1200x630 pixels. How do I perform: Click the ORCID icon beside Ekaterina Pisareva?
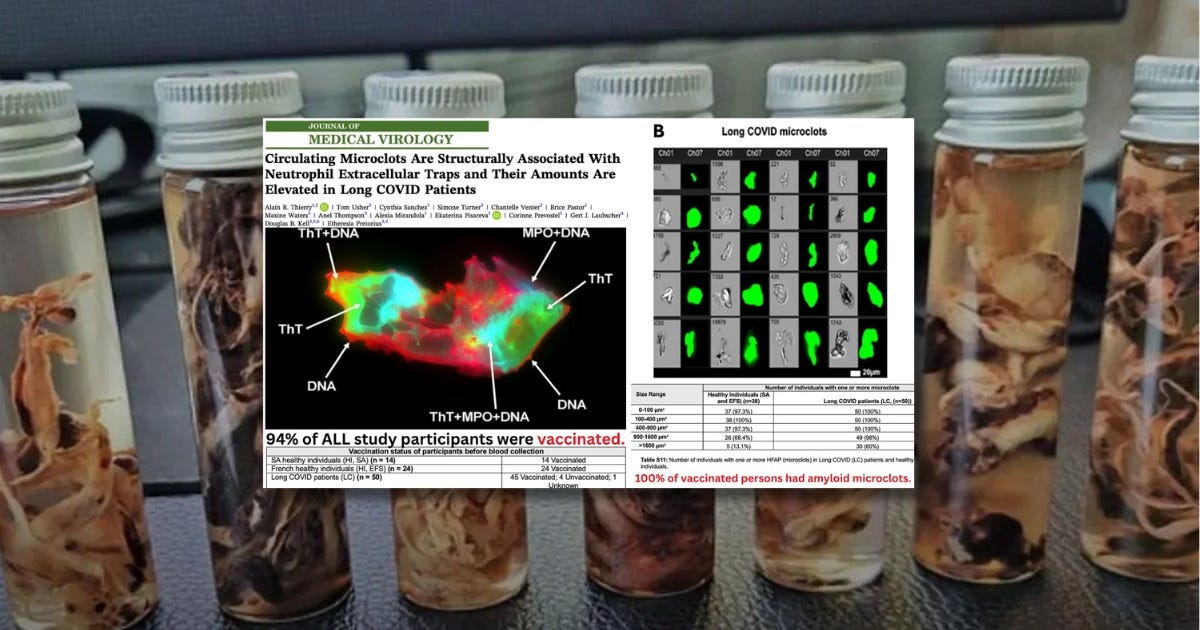pyautogui.click(x=497, y=215)
